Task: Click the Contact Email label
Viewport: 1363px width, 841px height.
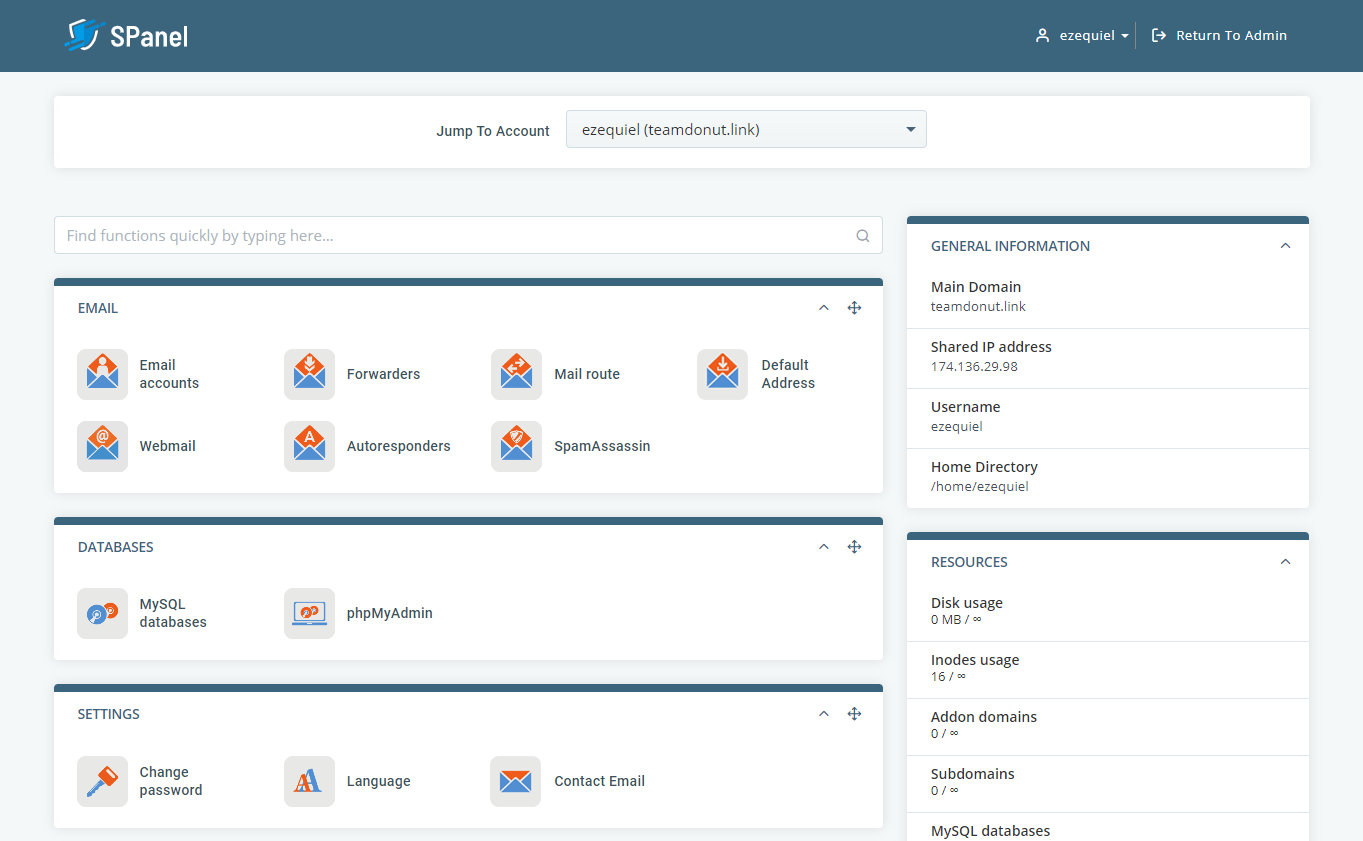Action: pyautogui.click(x=599, y=781)
